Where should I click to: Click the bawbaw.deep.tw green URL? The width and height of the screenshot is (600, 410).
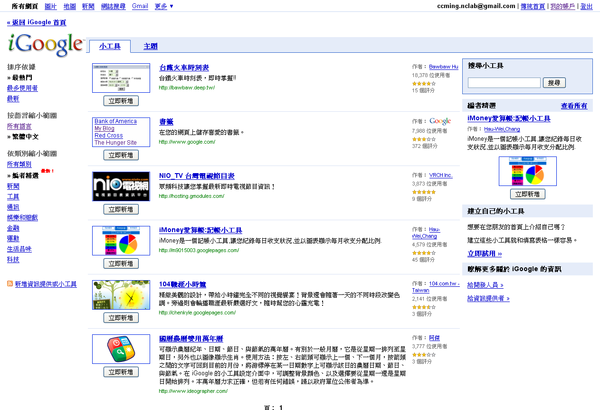click(187, 88)
